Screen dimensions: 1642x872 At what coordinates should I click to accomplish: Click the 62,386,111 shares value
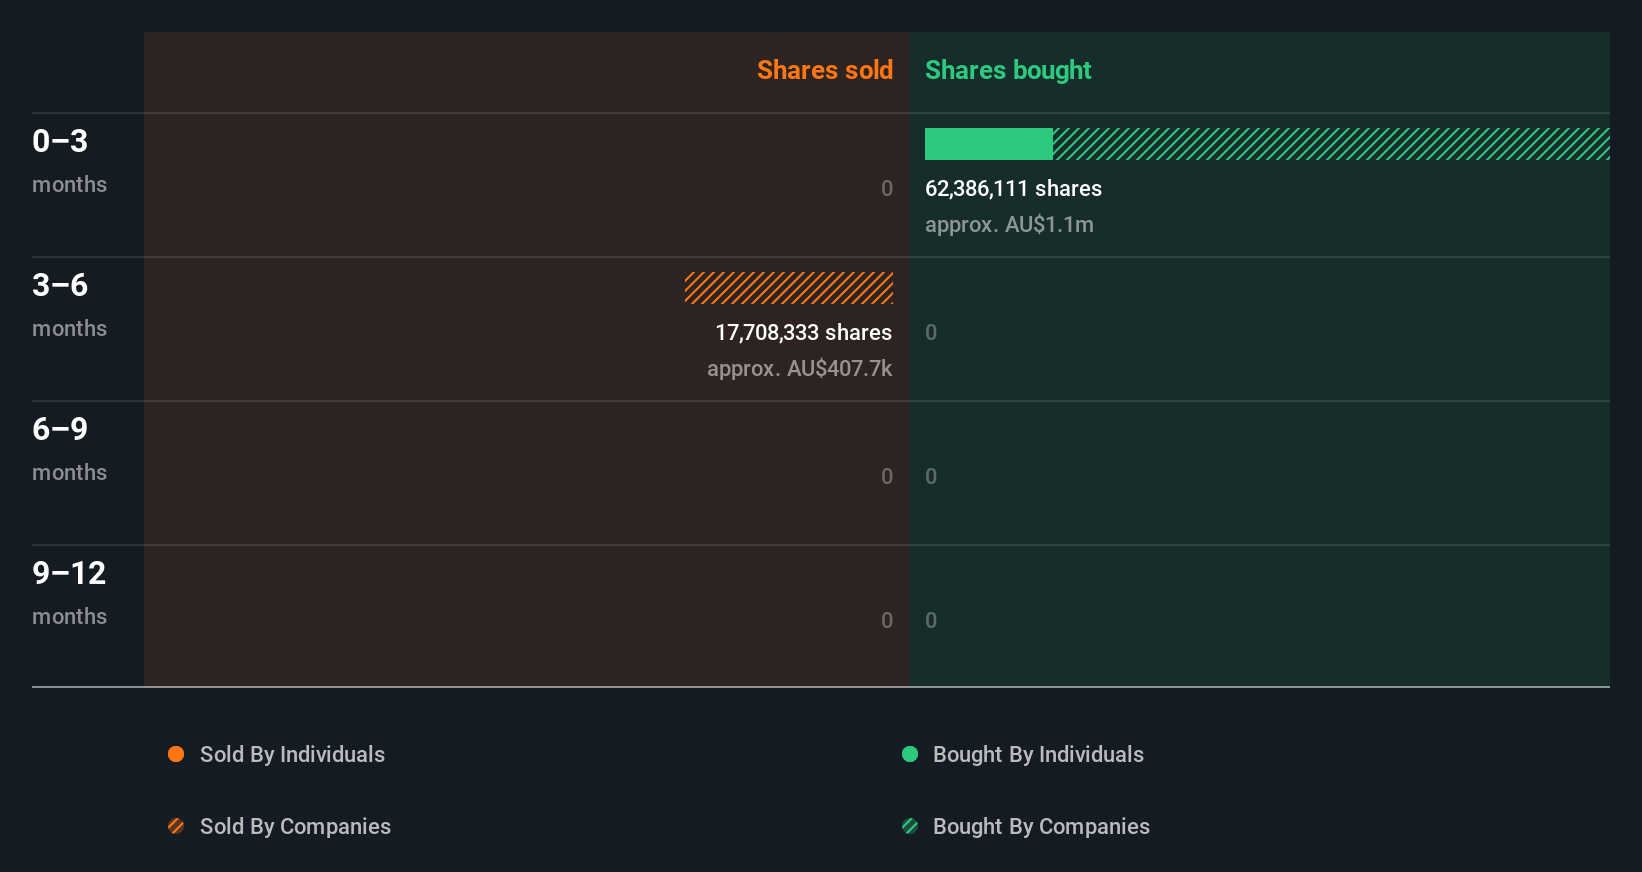tap(1013, 188)
